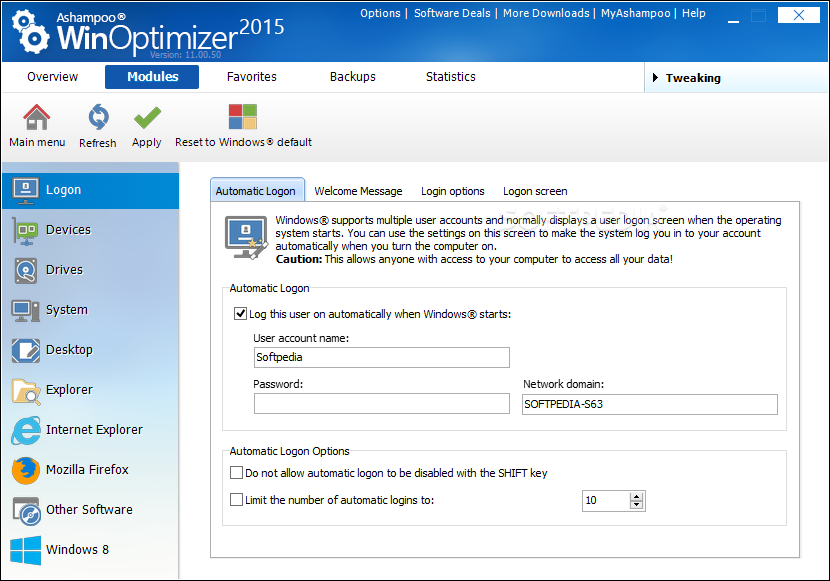Open the Backups tab
This screenshot has height=581, width=830.
[353, 77]
